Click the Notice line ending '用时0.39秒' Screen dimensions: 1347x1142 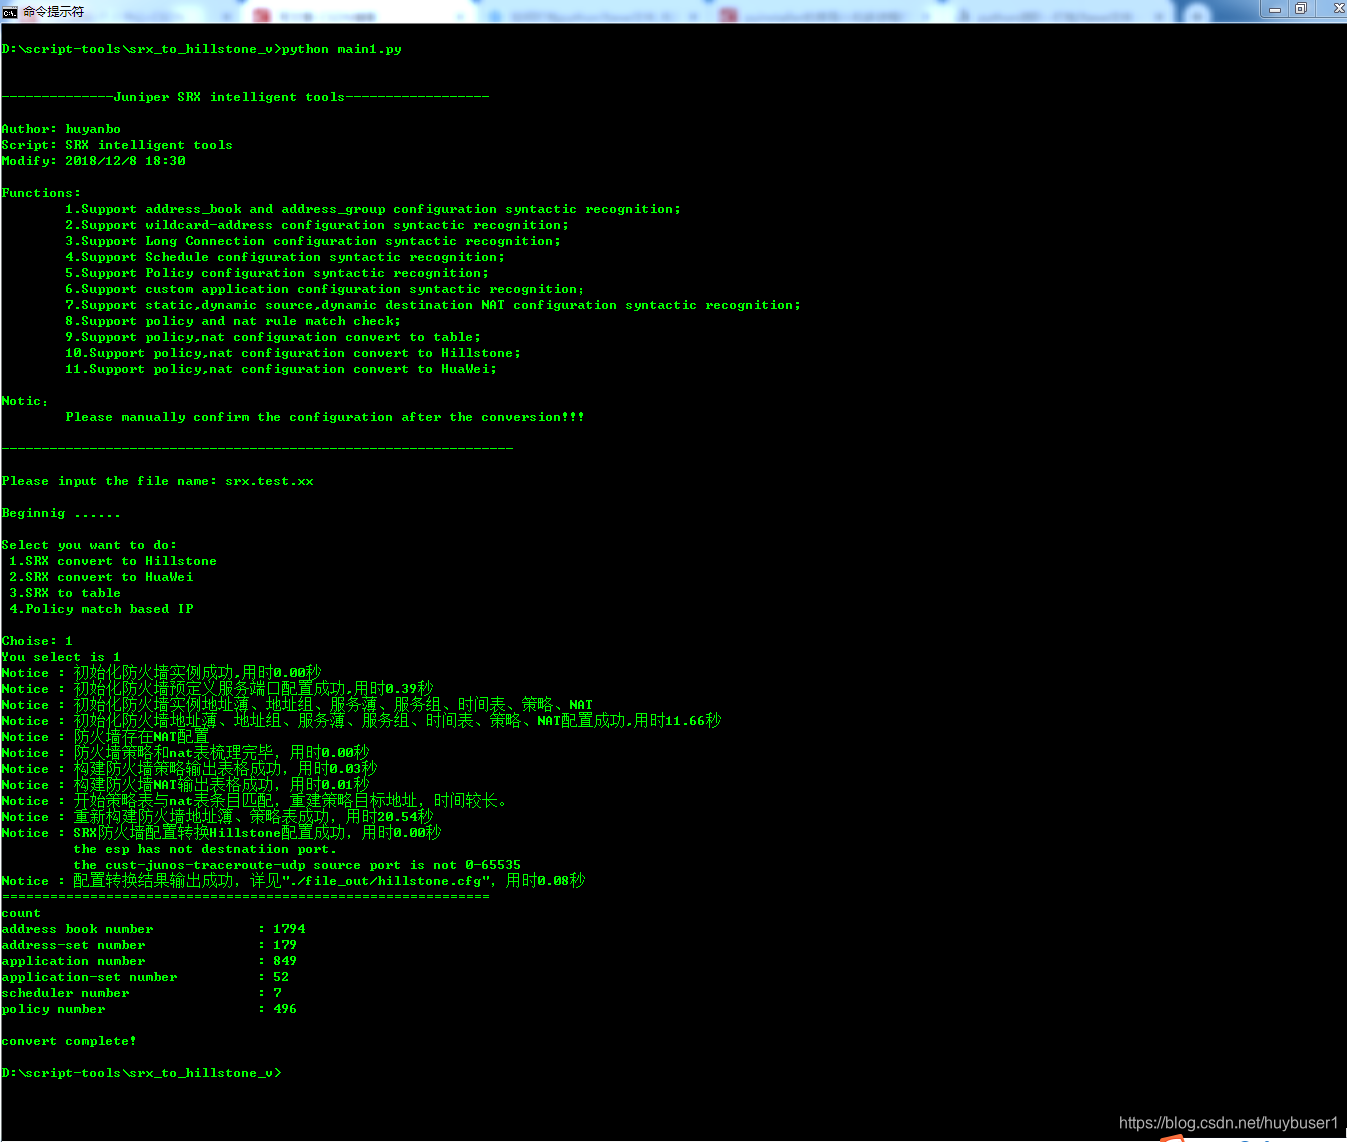(218, 689)
